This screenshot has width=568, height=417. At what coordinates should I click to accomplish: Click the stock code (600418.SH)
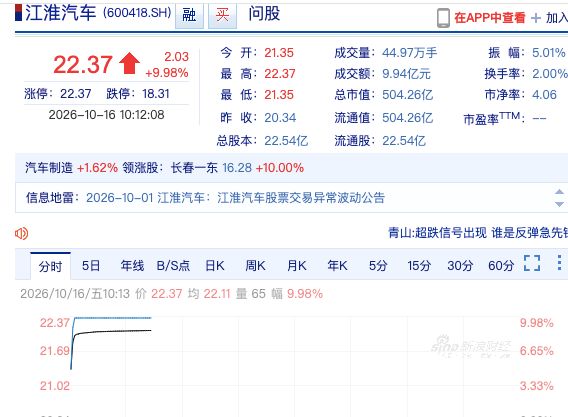tap(137, 13)
